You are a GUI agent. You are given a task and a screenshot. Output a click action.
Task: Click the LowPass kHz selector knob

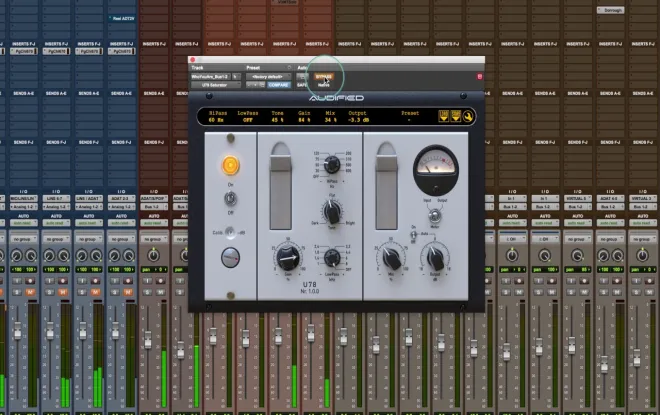click(332, 257)
